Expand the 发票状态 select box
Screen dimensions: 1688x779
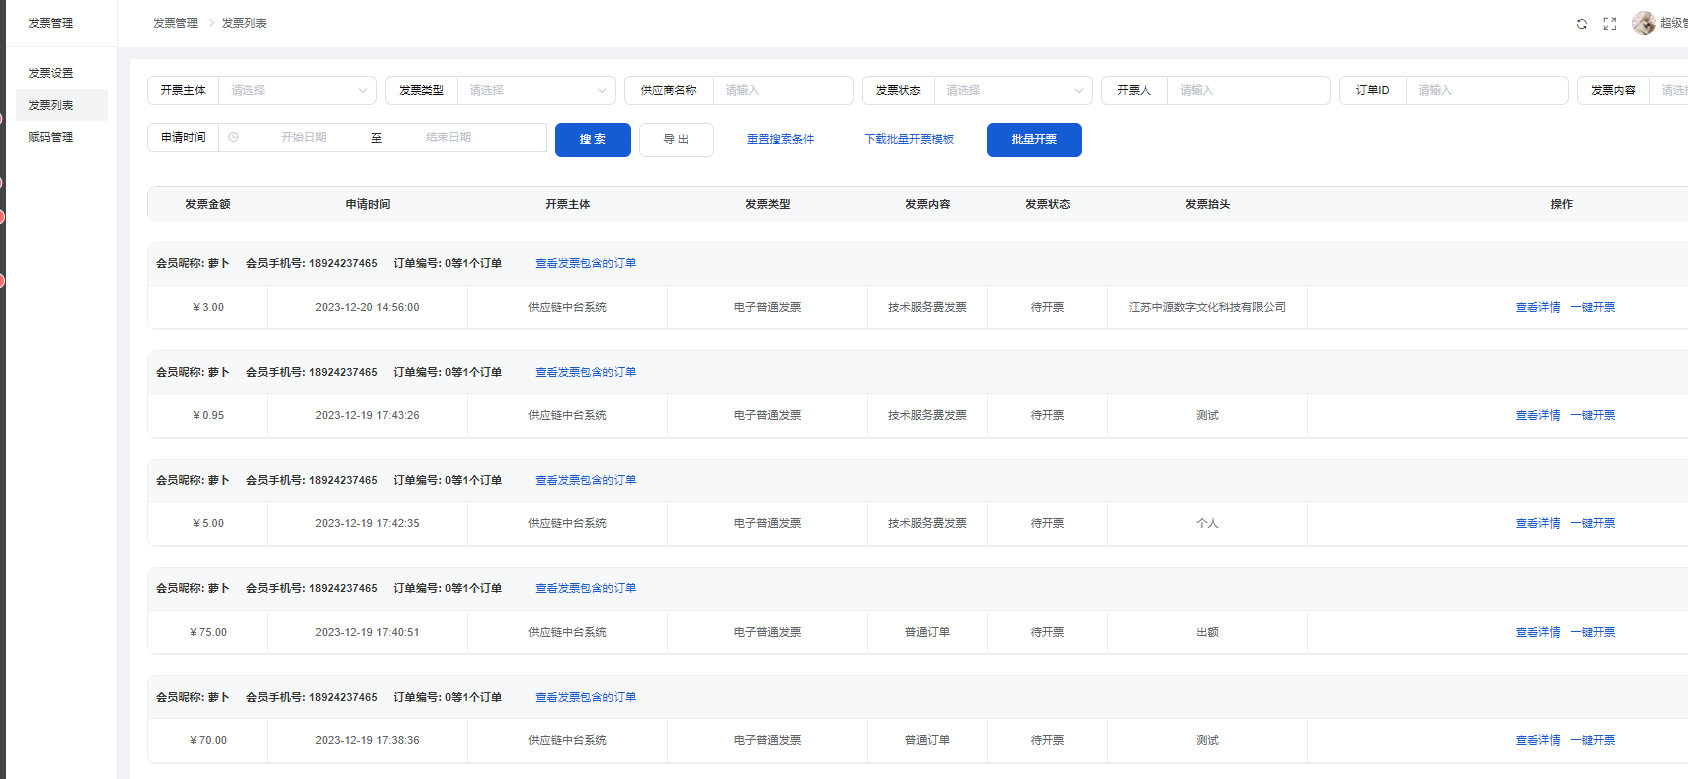click(x=1012, y=90)
